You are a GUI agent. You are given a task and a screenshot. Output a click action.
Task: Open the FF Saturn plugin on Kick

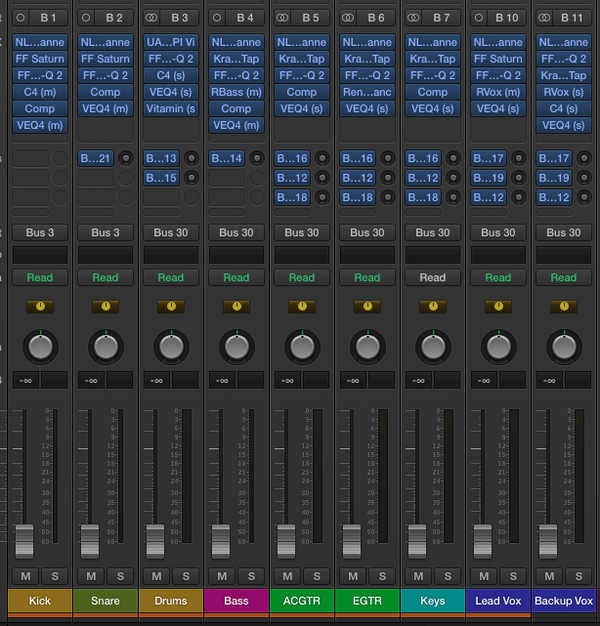[x=40, y=59]
